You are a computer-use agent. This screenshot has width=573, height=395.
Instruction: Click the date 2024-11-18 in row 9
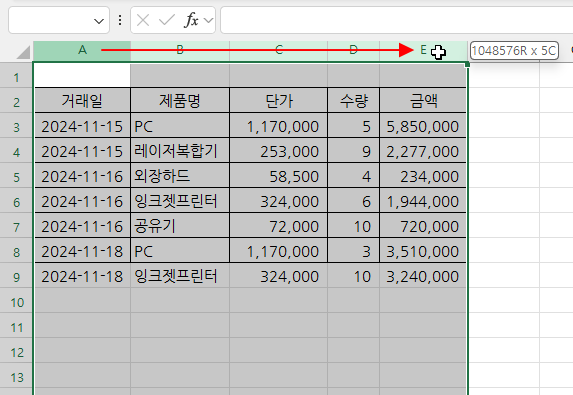82,276
